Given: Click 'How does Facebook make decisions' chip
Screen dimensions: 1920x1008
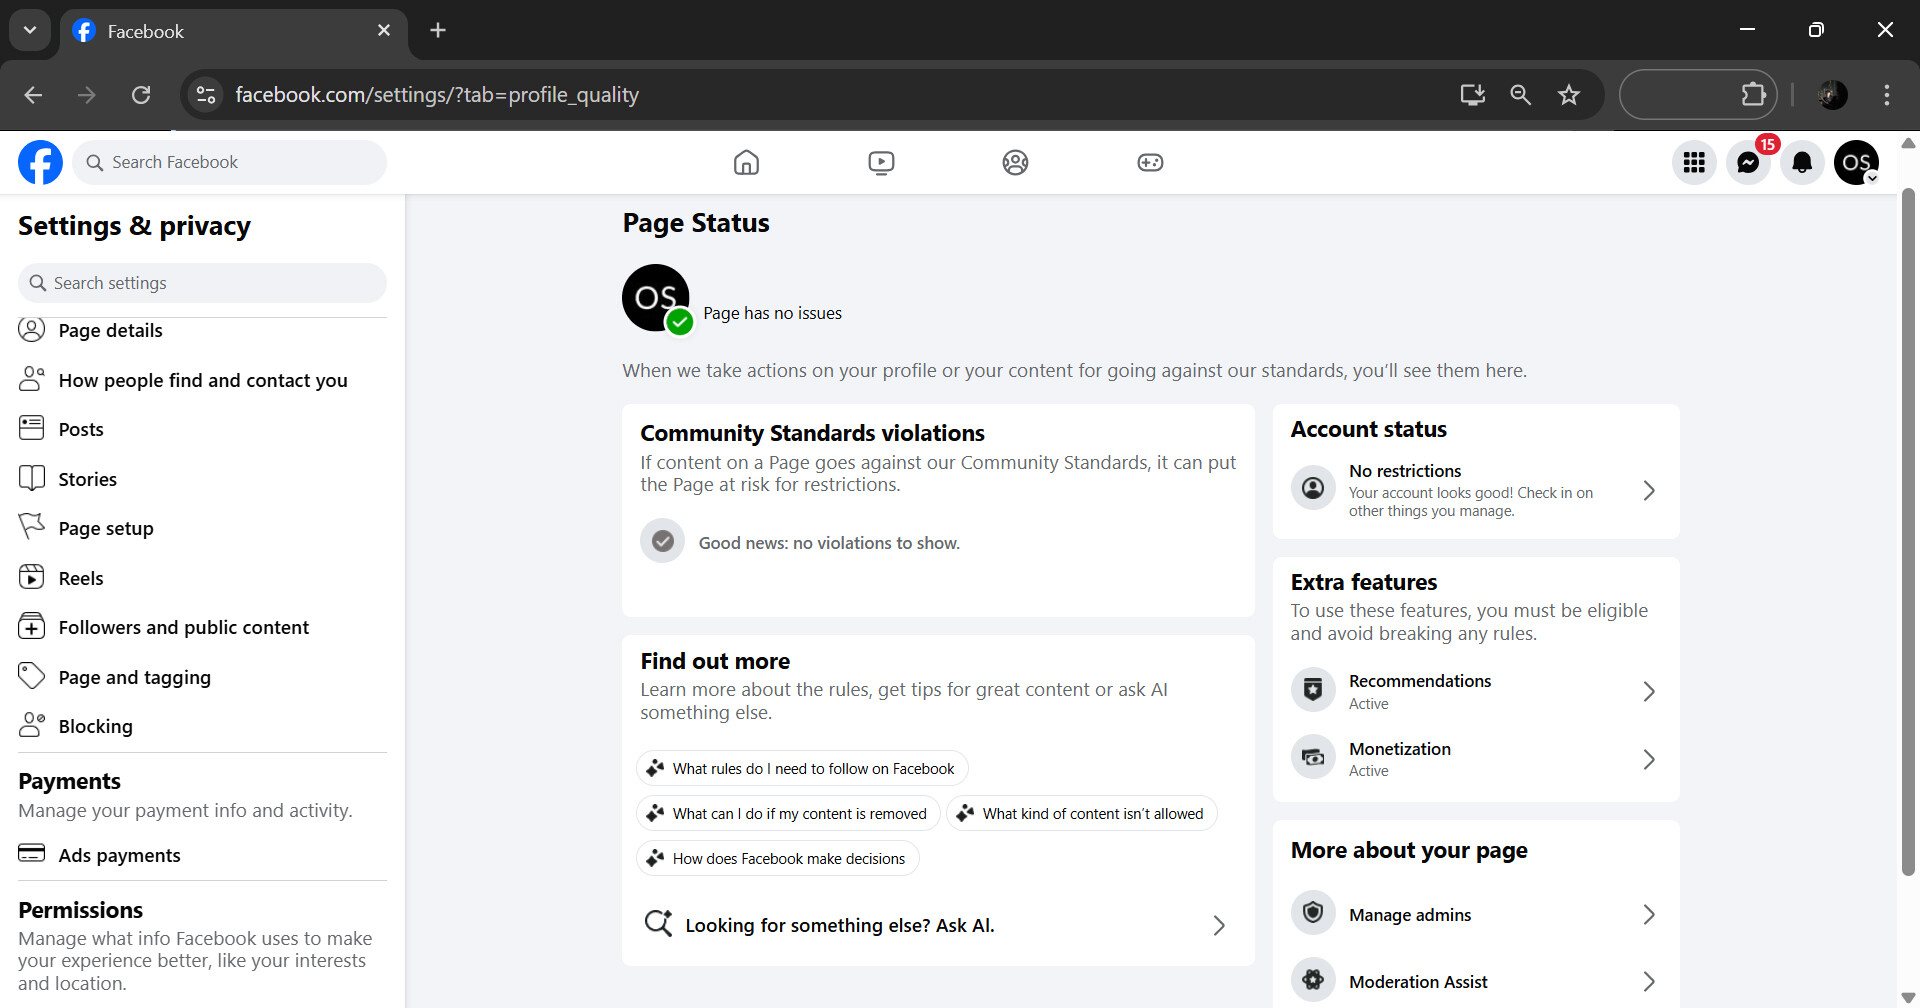Looking at the screenshot, I should tap(778, 859).
